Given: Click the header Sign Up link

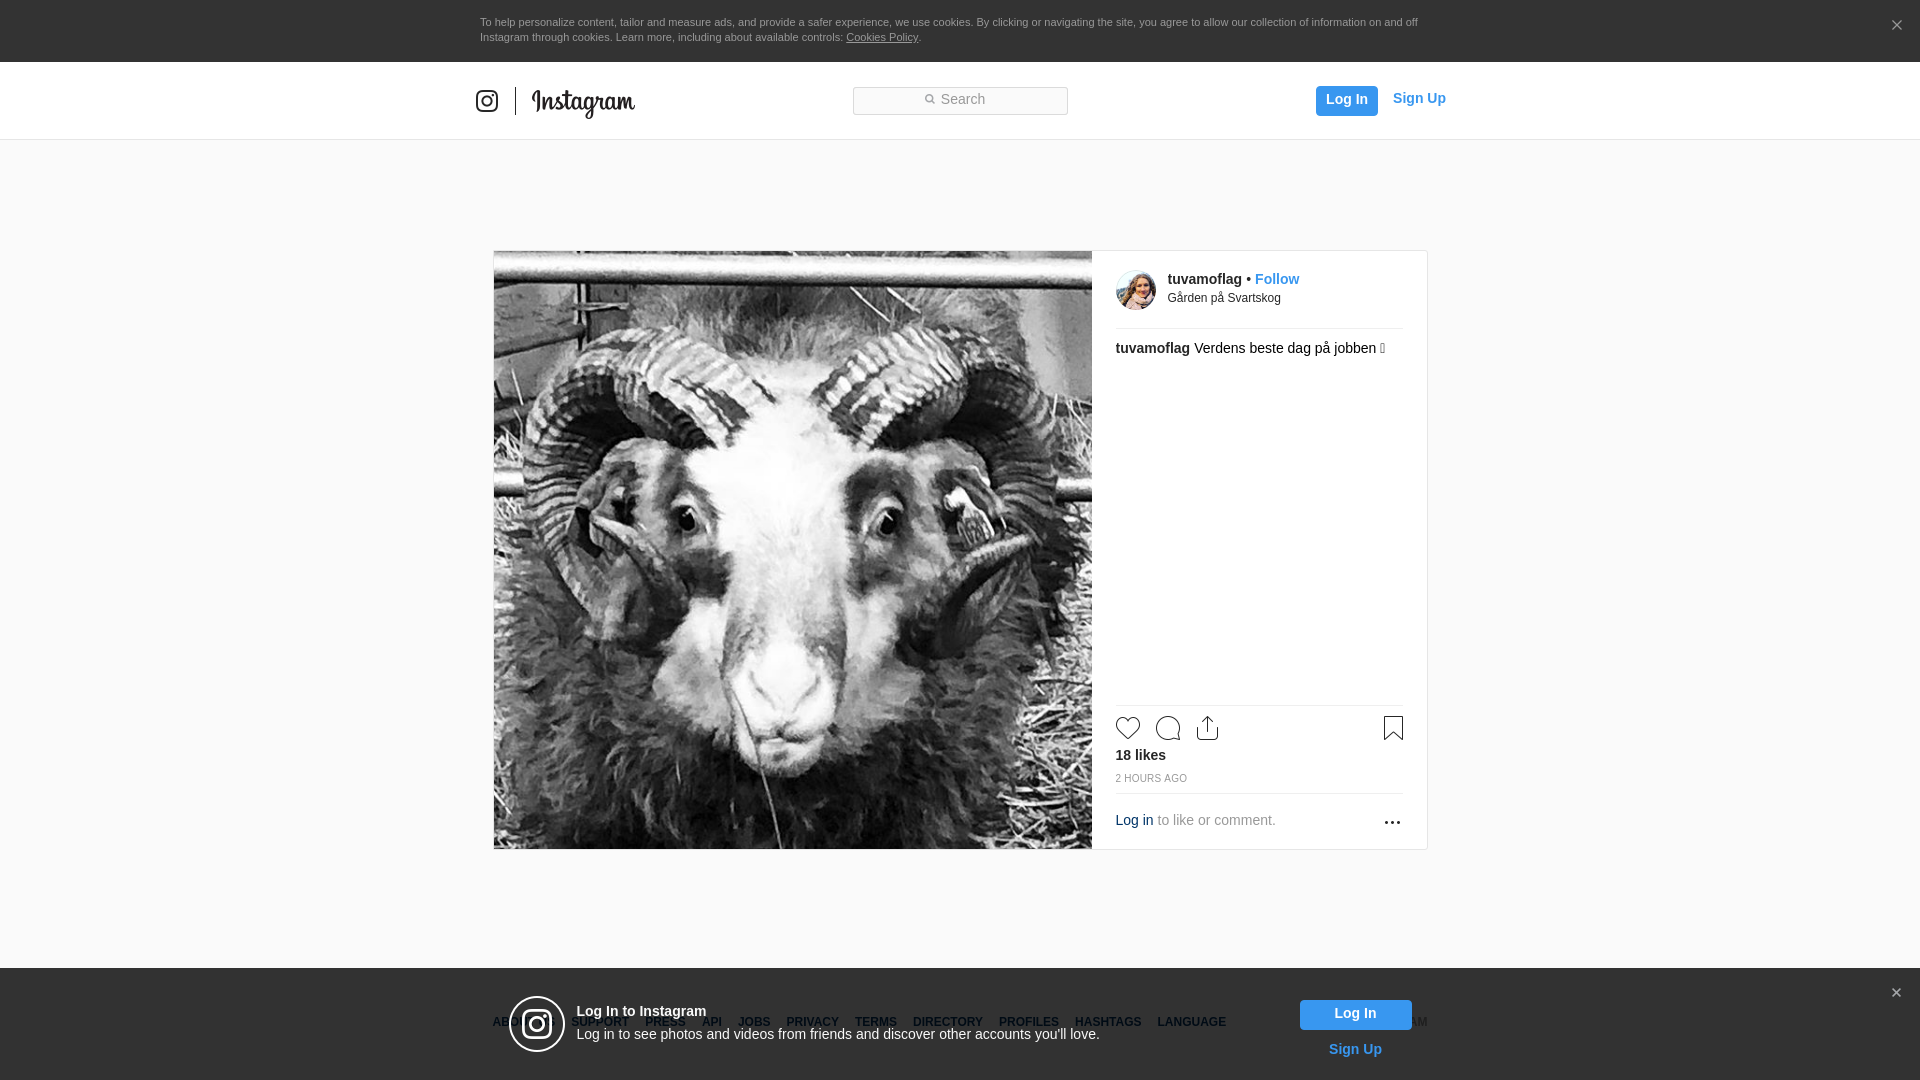Looking at the screenshot, I should [1418, 98].
